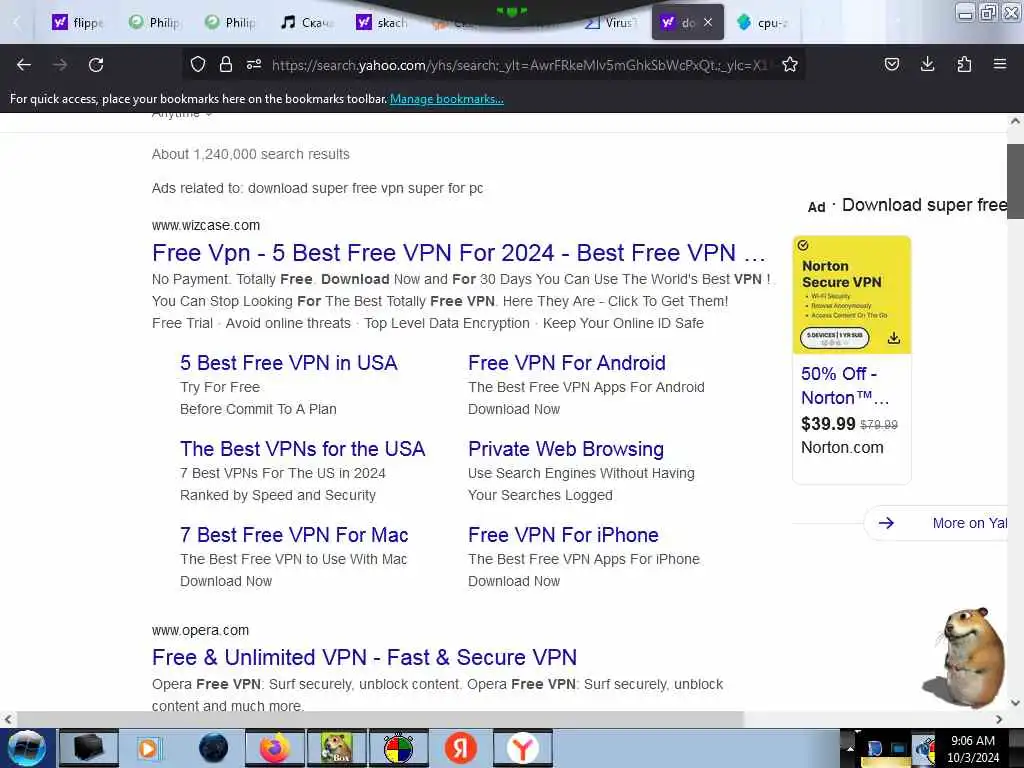
Task: Show hidden system tray icons arrow
Action: point(849,748)
